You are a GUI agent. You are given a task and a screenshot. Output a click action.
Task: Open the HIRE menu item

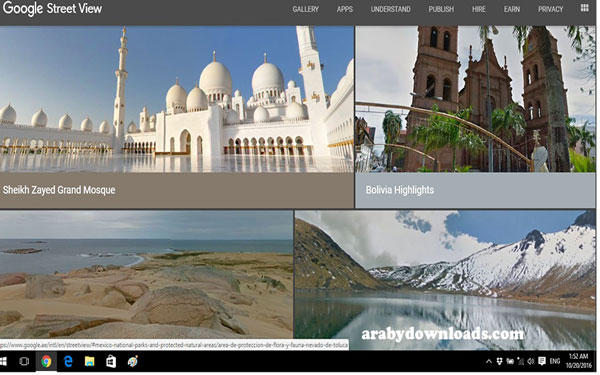(479, 9)
